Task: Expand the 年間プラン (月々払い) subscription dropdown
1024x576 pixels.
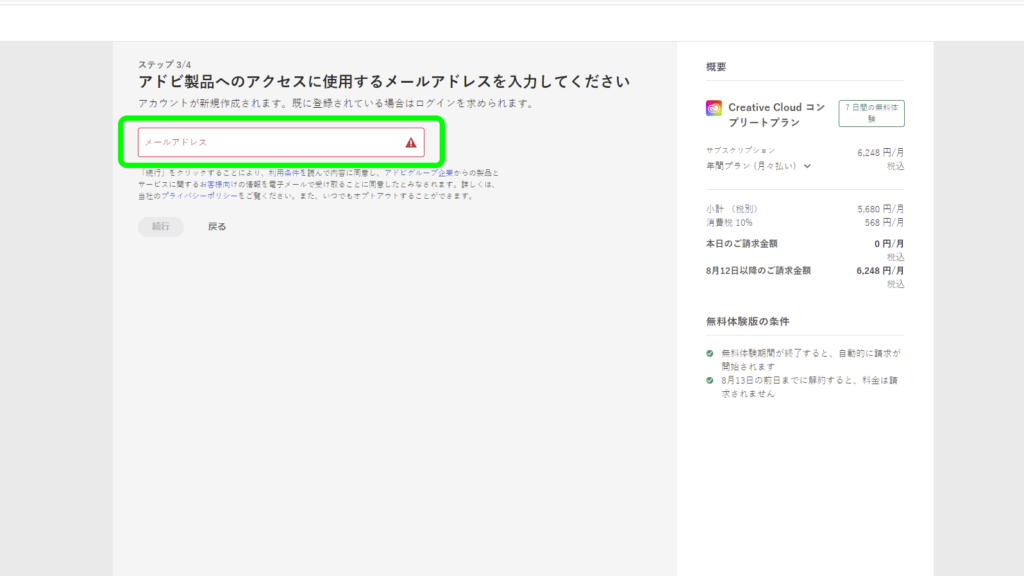Action: [x=759, y=166]
